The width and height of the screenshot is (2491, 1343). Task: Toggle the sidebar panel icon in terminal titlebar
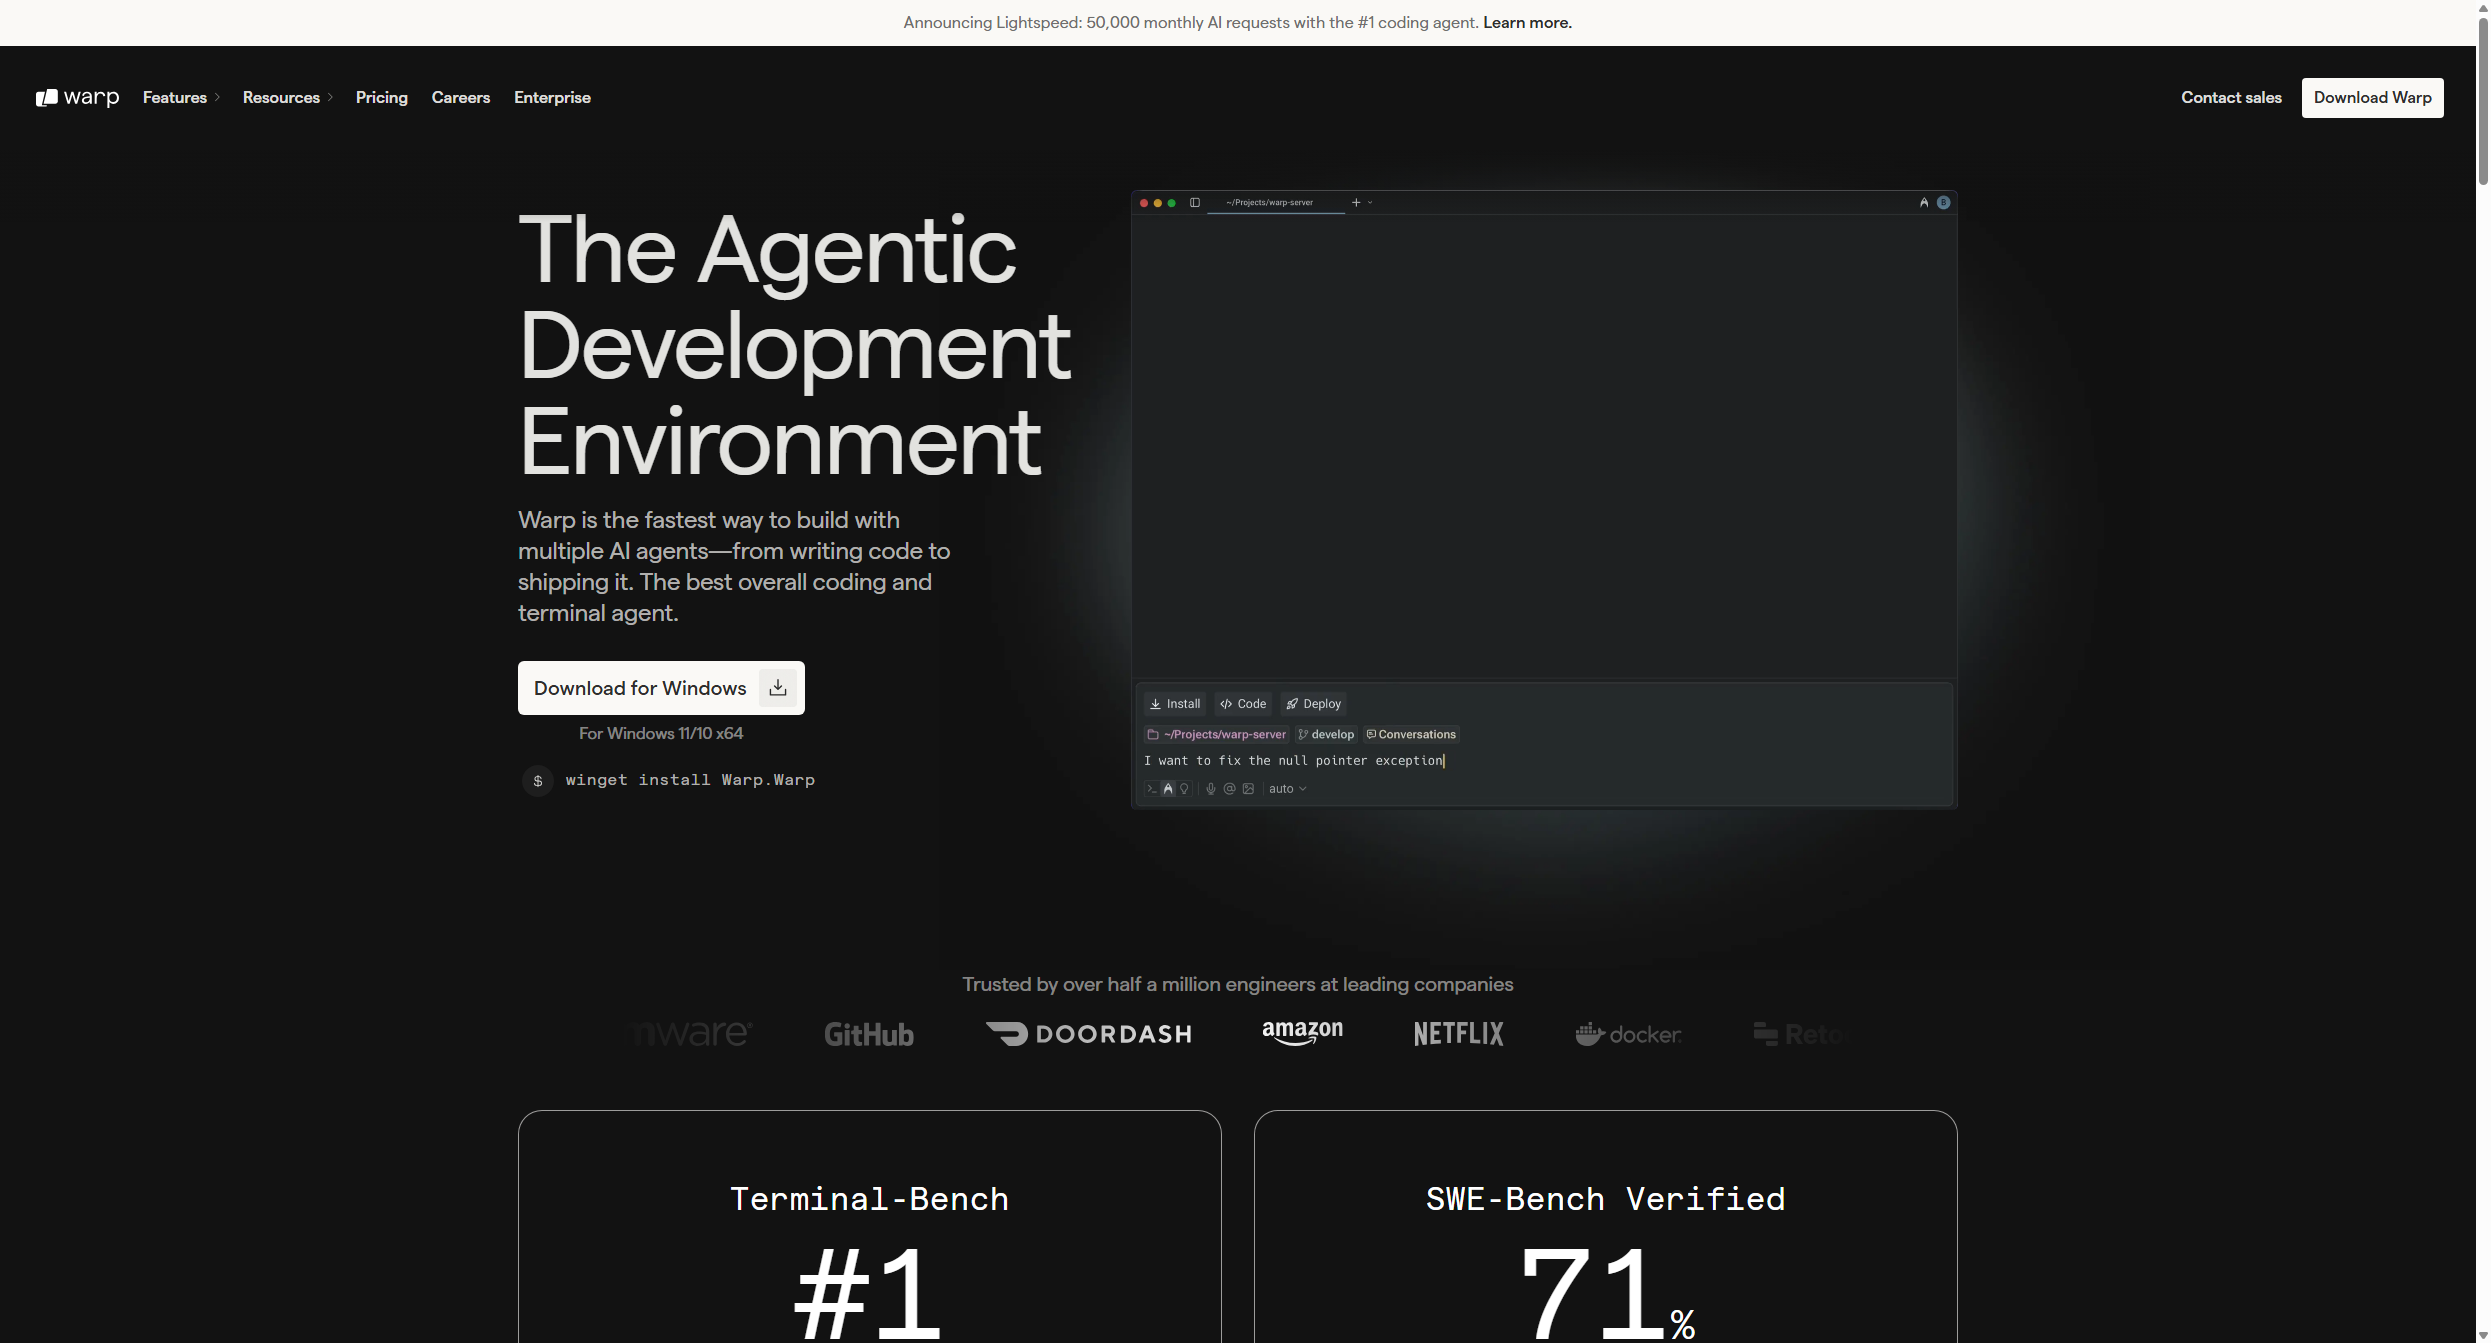pyautogui.click(x=1195, y=202)
